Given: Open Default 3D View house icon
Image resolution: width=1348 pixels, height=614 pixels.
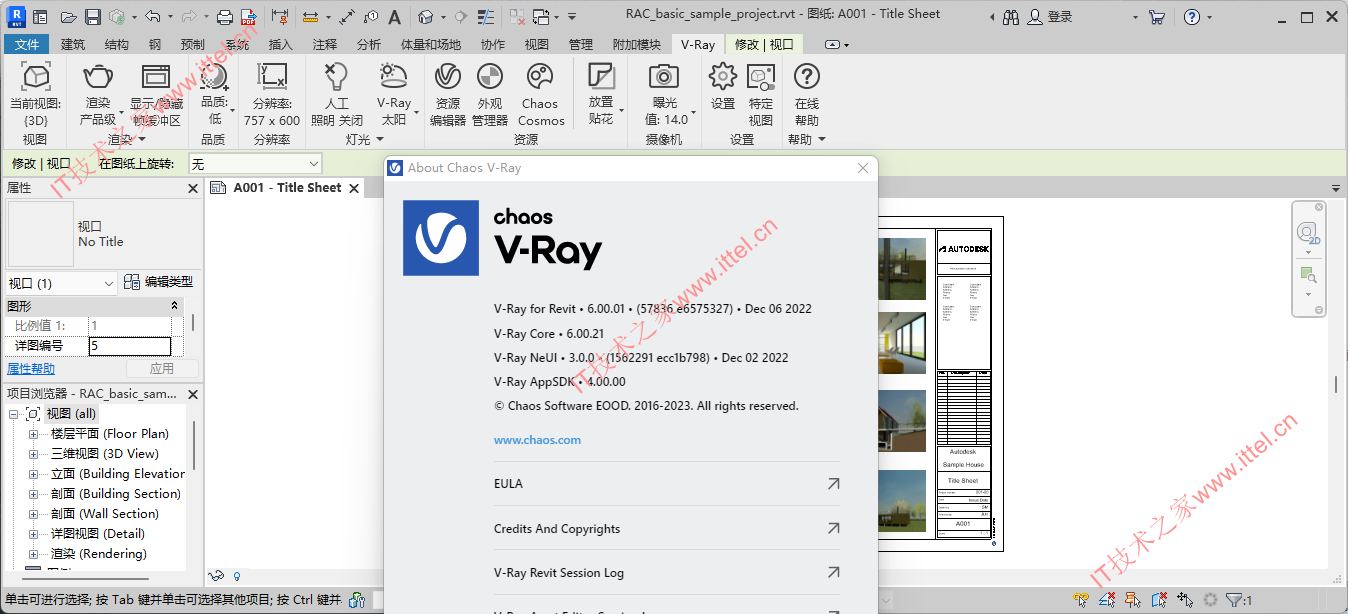Looking at the screenshot, I should coord(426,17).
